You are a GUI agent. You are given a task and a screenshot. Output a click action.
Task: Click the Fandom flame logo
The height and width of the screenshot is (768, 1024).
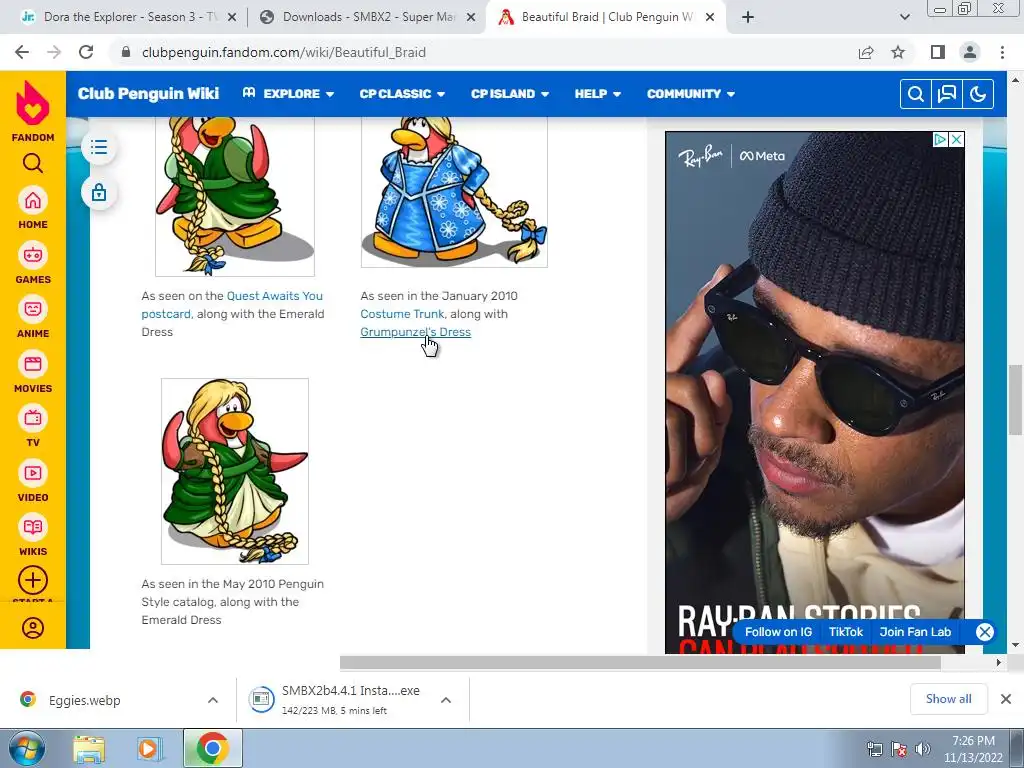coord(33,103)
